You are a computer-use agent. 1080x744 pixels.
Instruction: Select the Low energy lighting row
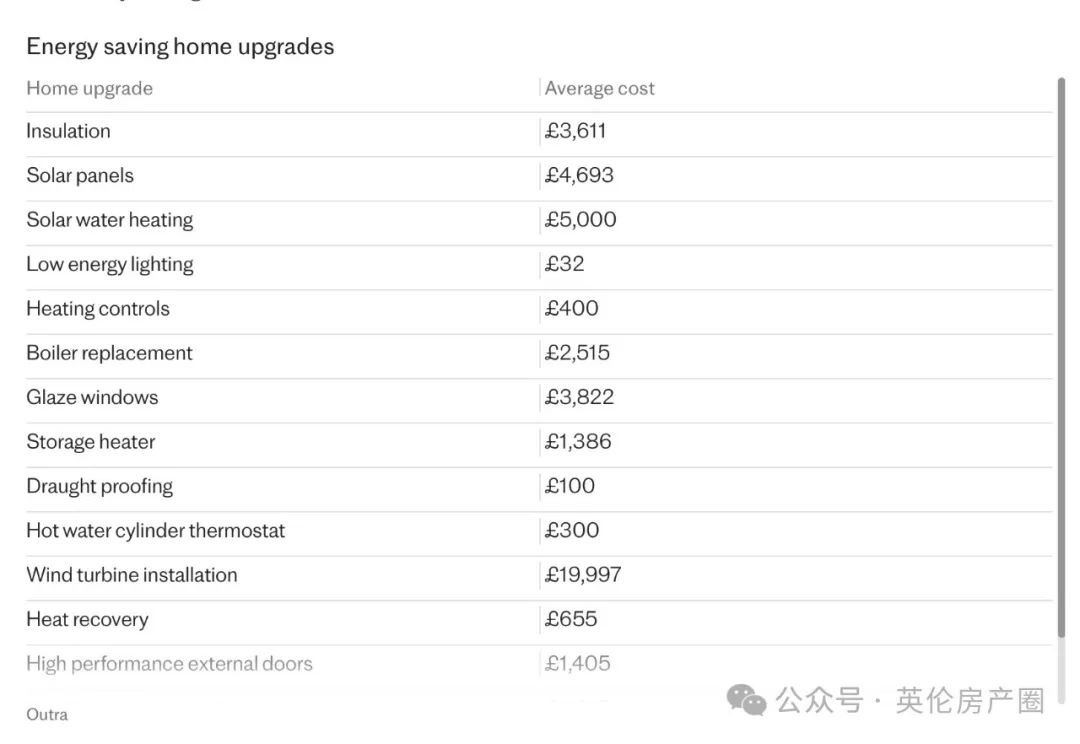click(x=539, y=265)
